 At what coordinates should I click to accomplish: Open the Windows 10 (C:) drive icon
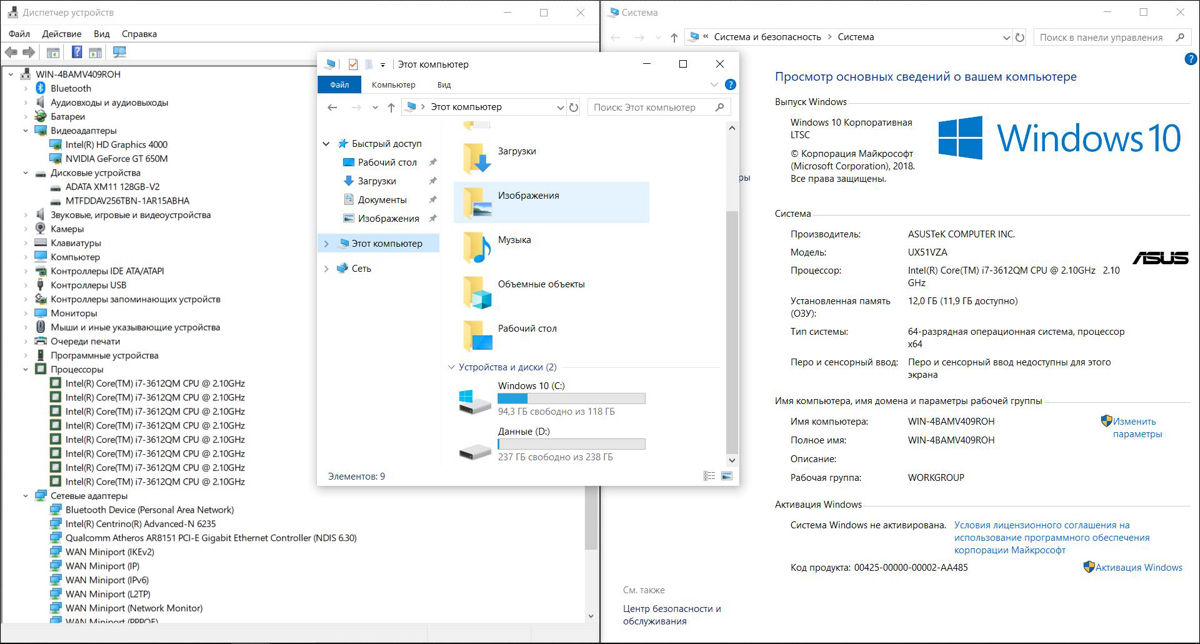coord(474,401)
